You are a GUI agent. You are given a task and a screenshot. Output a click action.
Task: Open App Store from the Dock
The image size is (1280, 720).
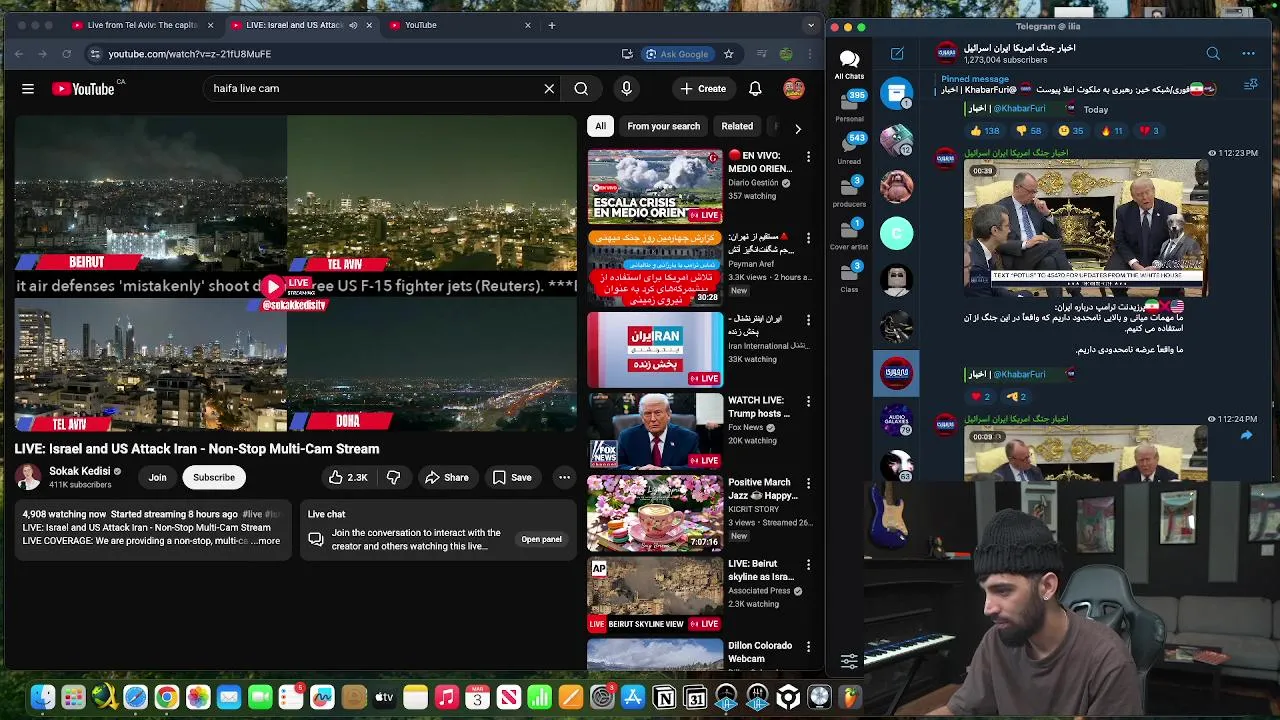[x=633, y=697]
